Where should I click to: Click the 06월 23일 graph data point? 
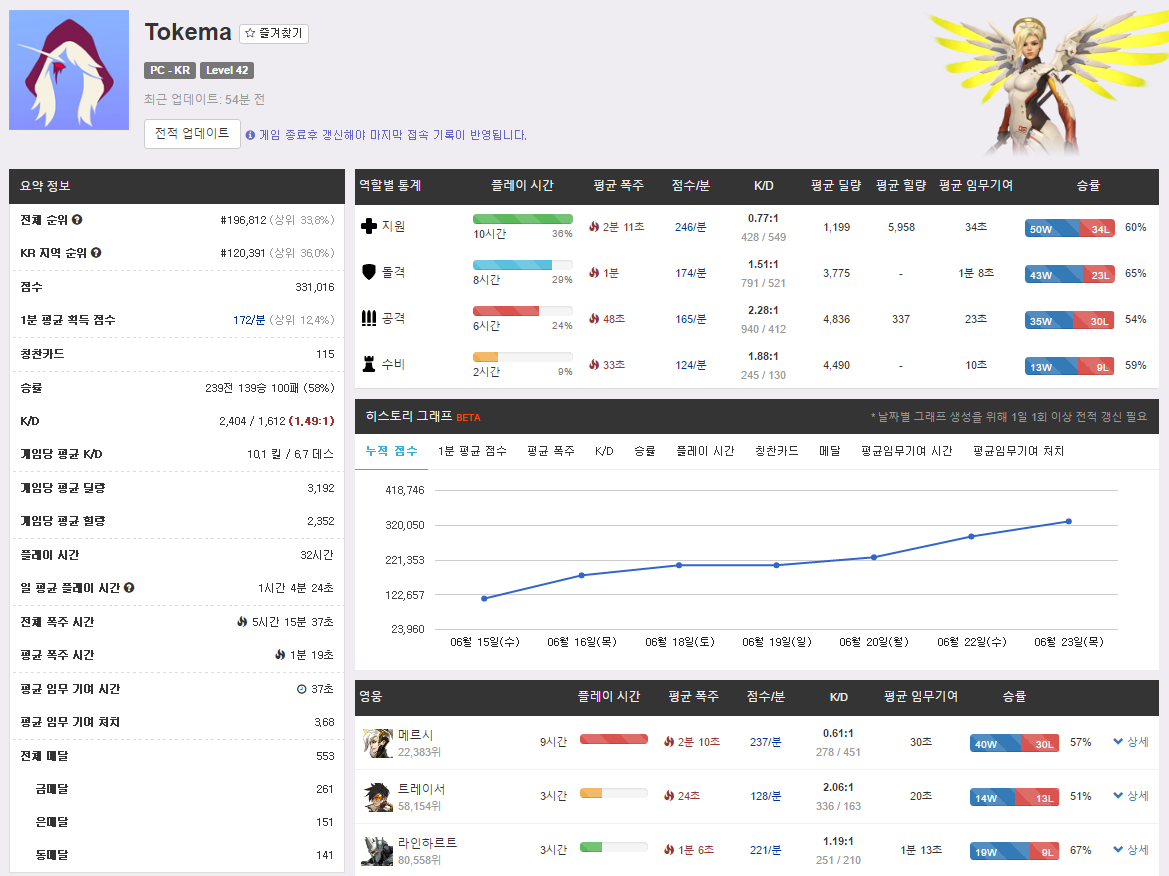pyautogui.click(x=1068, y=521)
